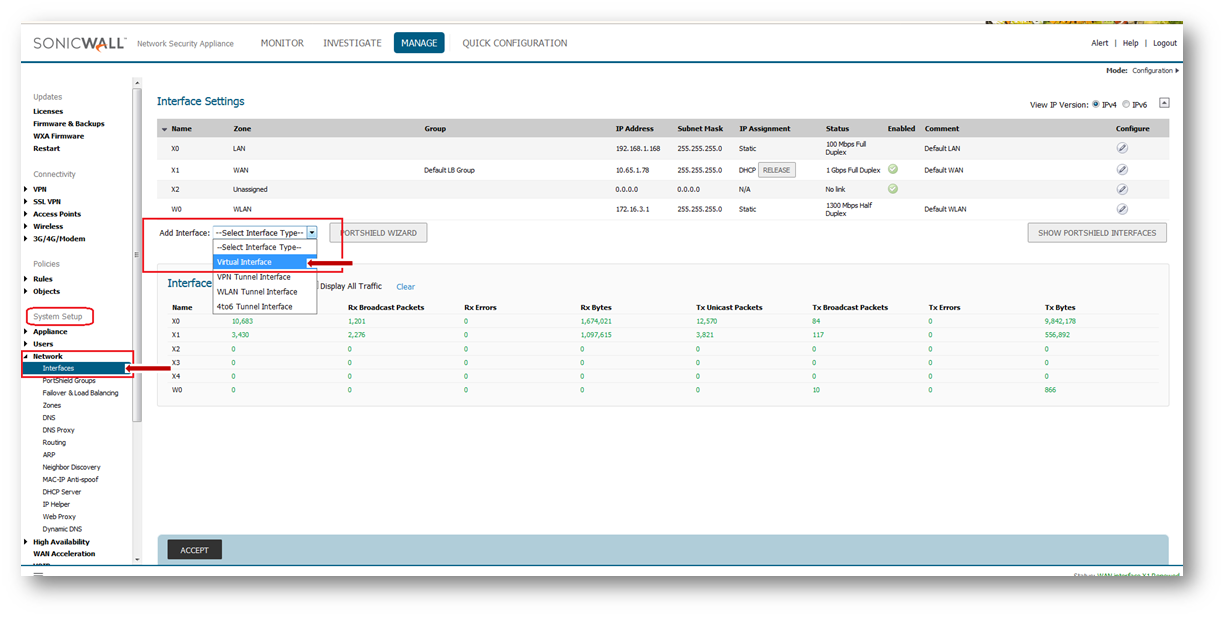The image size is (1225, 618).
Task: Select VPN Tunnel Interface option
Action: (x=254, y=277)
